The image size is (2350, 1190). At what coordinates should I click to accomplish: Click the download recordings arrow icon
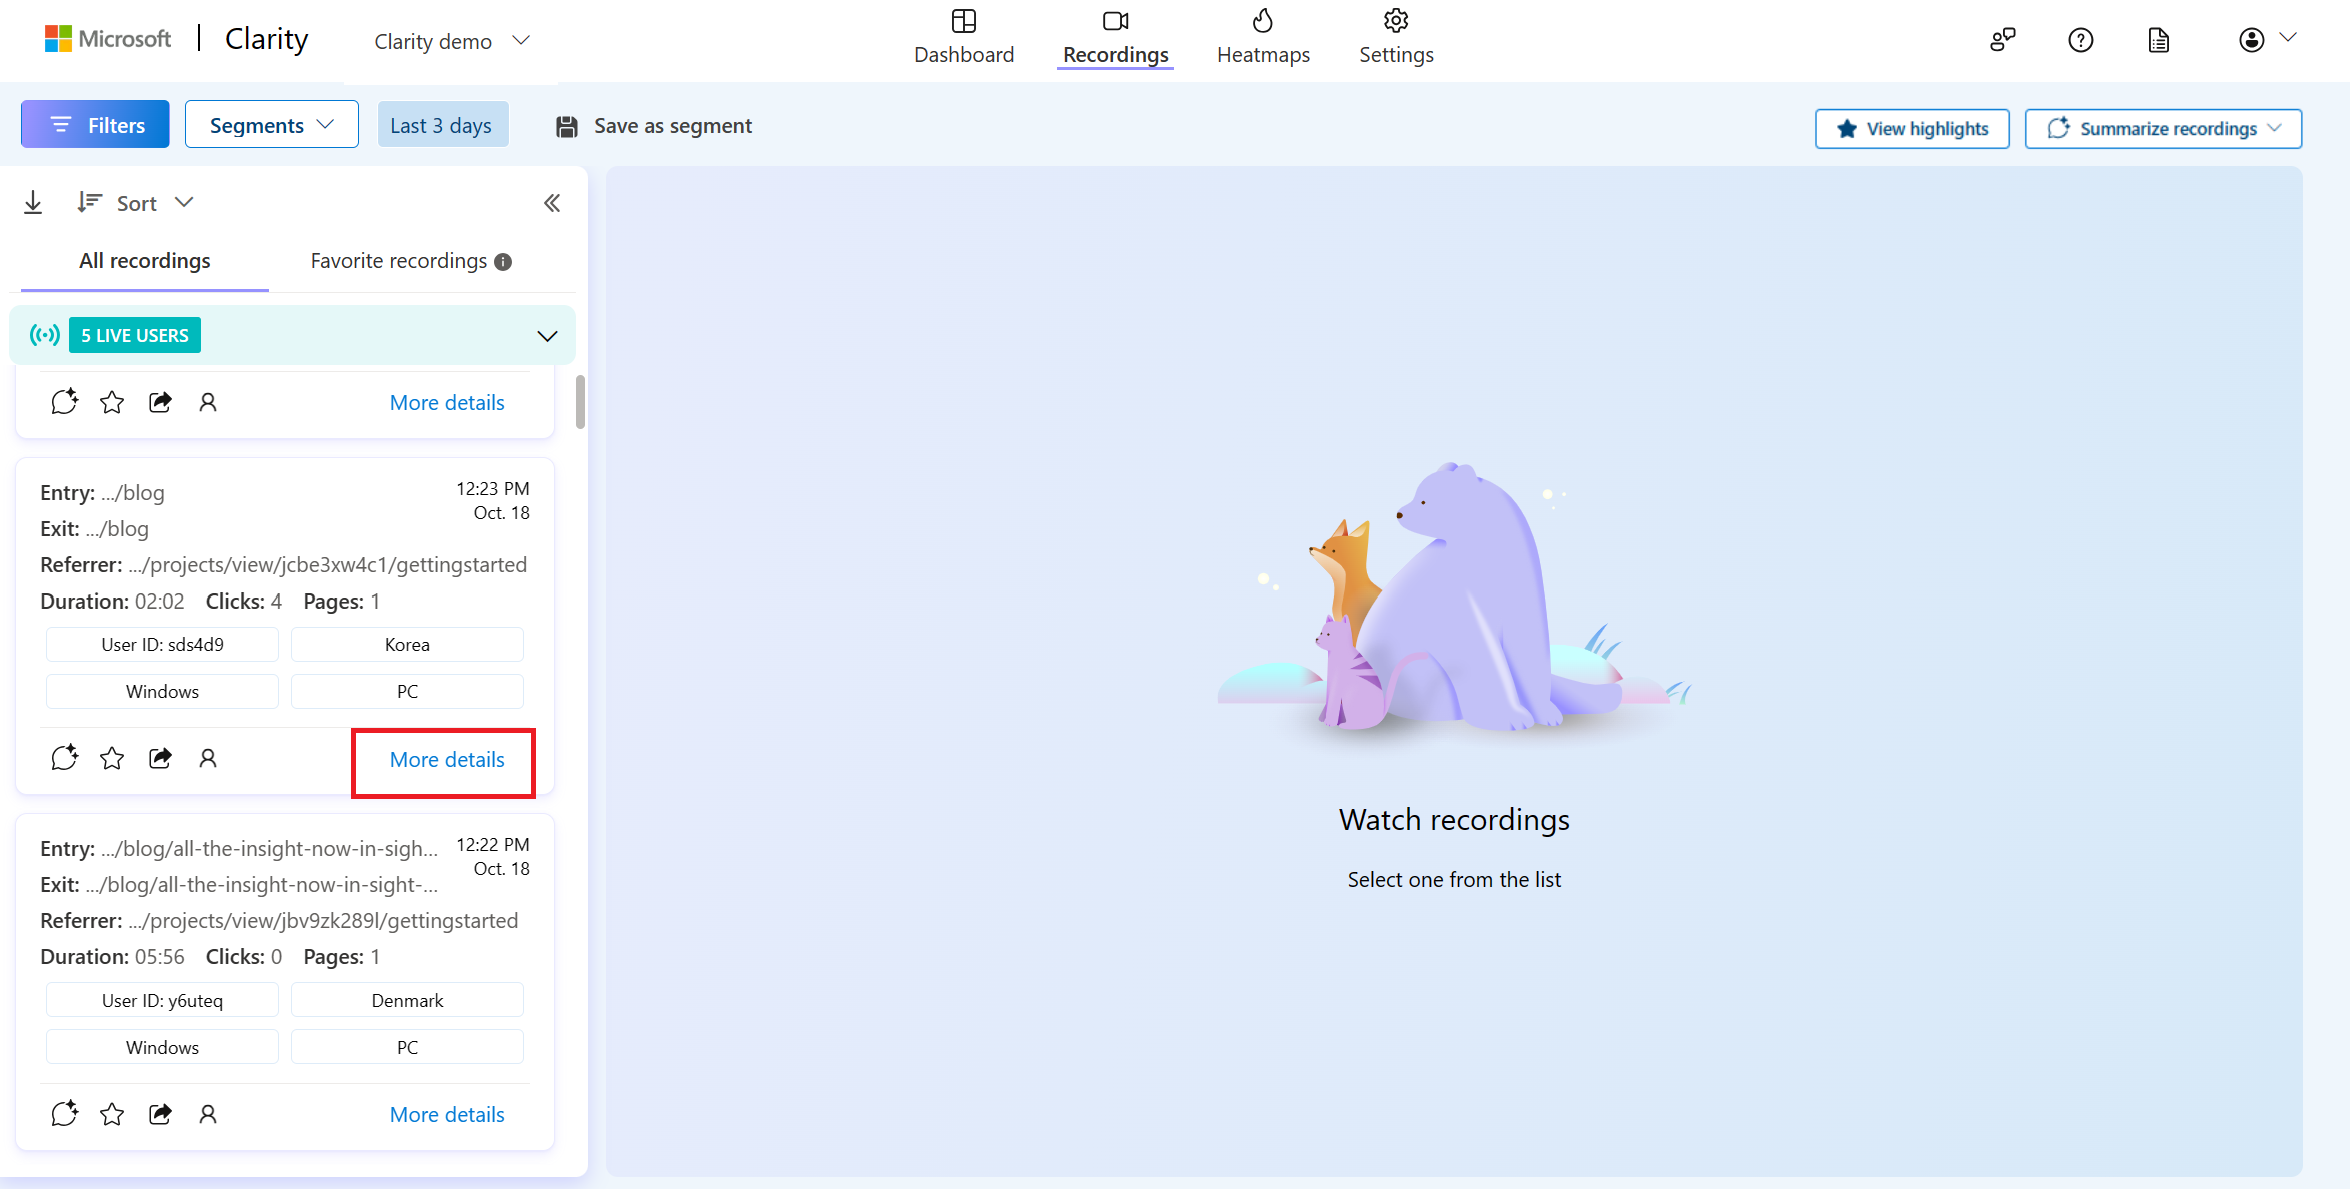[x=33, y=203]
